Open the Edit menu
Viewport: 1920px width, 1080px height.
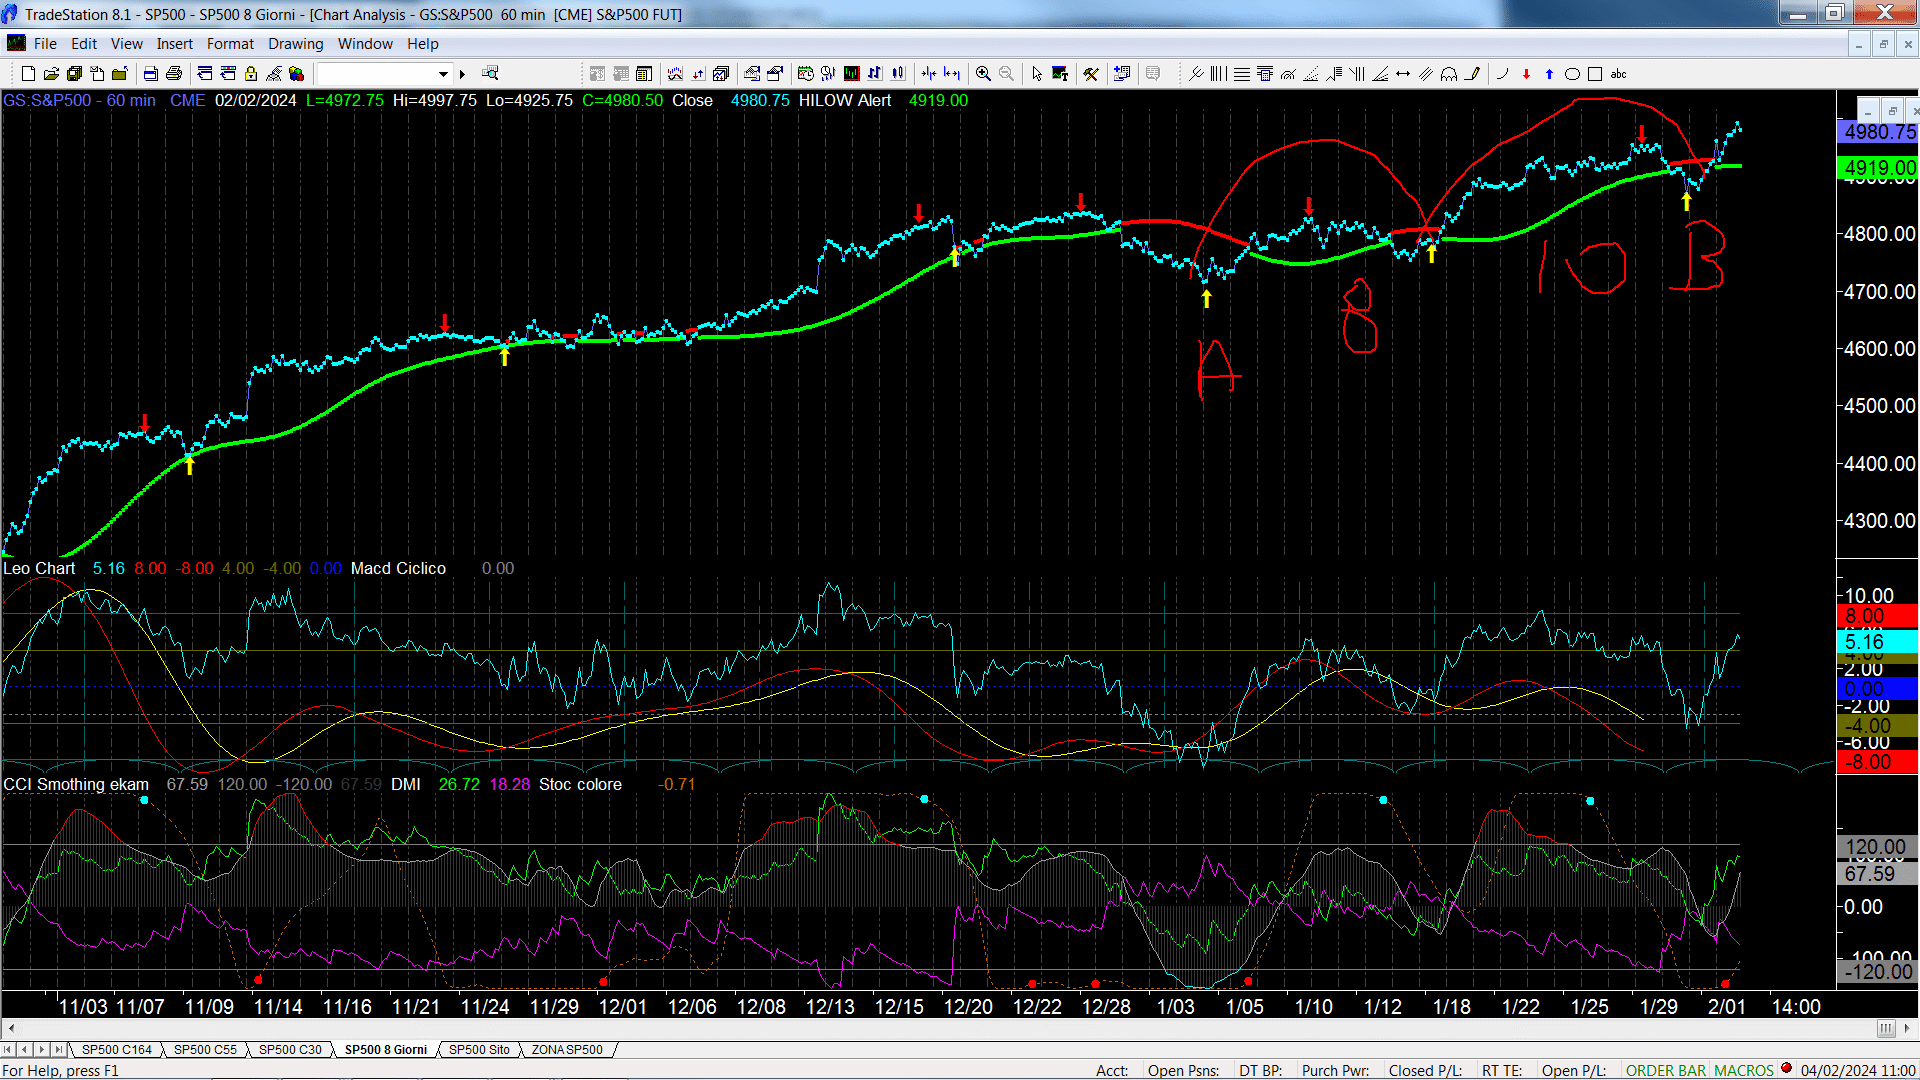84,44
